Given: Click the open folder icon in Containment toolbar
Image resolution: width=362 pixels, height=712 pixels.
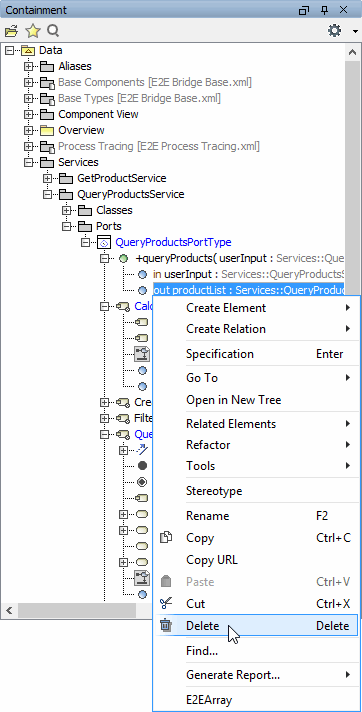Looking at the screenshot, I should click(11, 31).
